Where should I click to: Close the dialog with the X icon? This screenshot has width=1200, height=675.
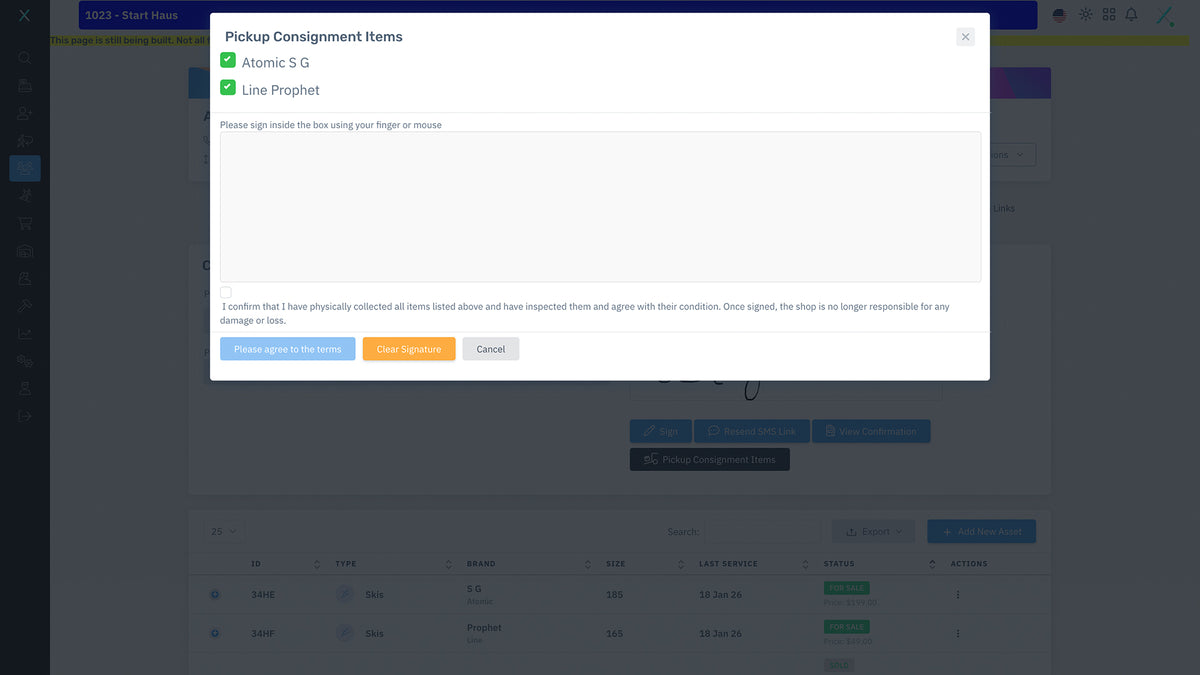965,37
